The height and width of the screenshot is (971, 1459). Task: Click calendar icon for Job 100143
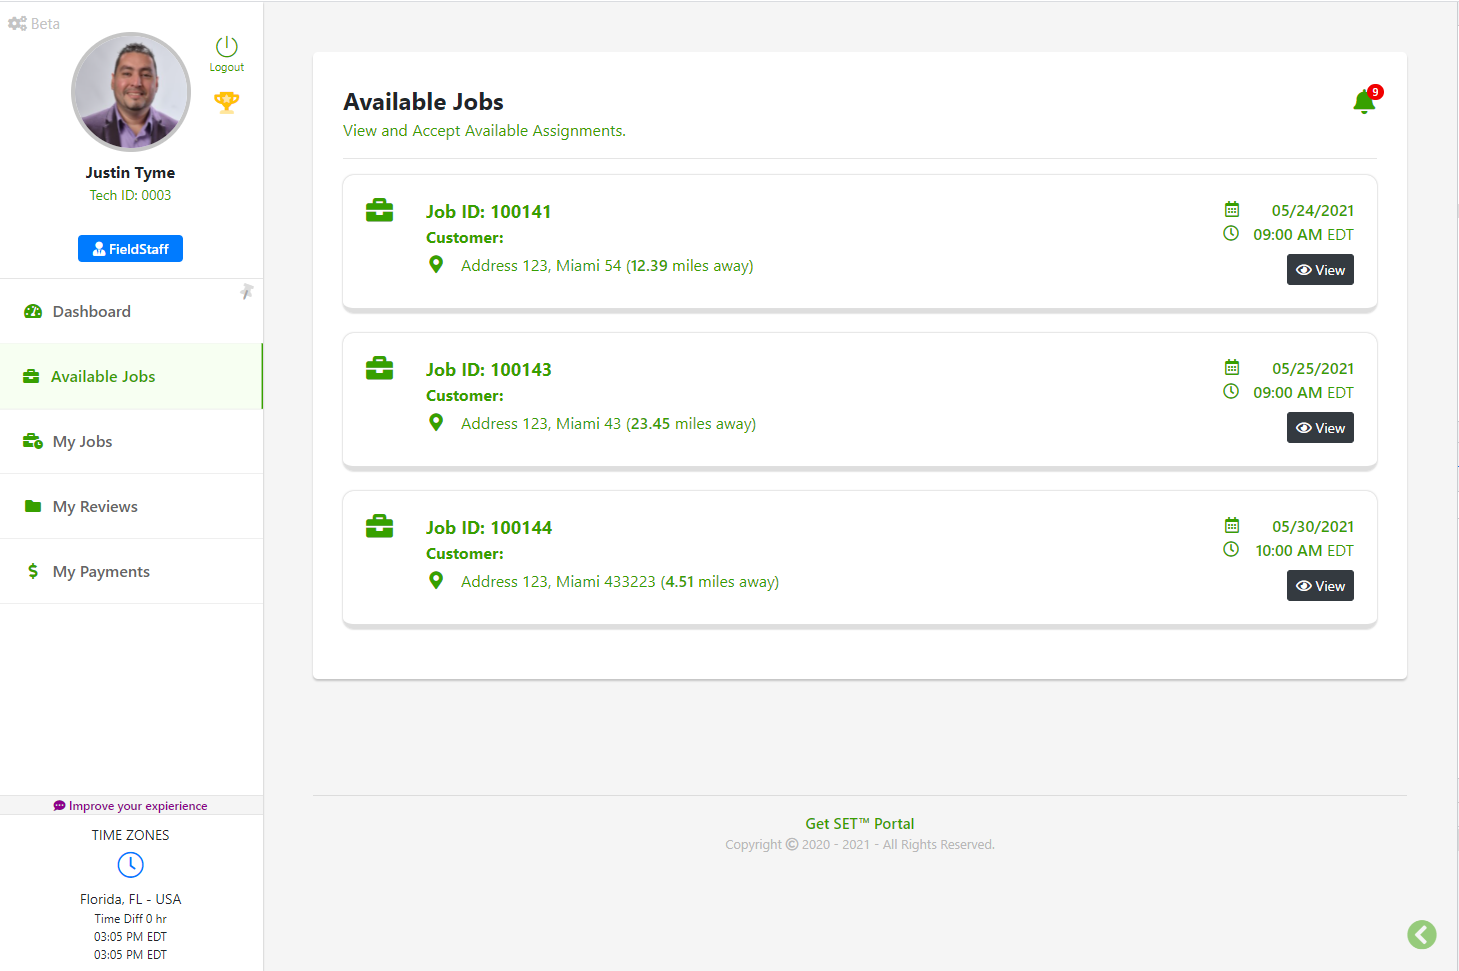tap(1232, 368)
